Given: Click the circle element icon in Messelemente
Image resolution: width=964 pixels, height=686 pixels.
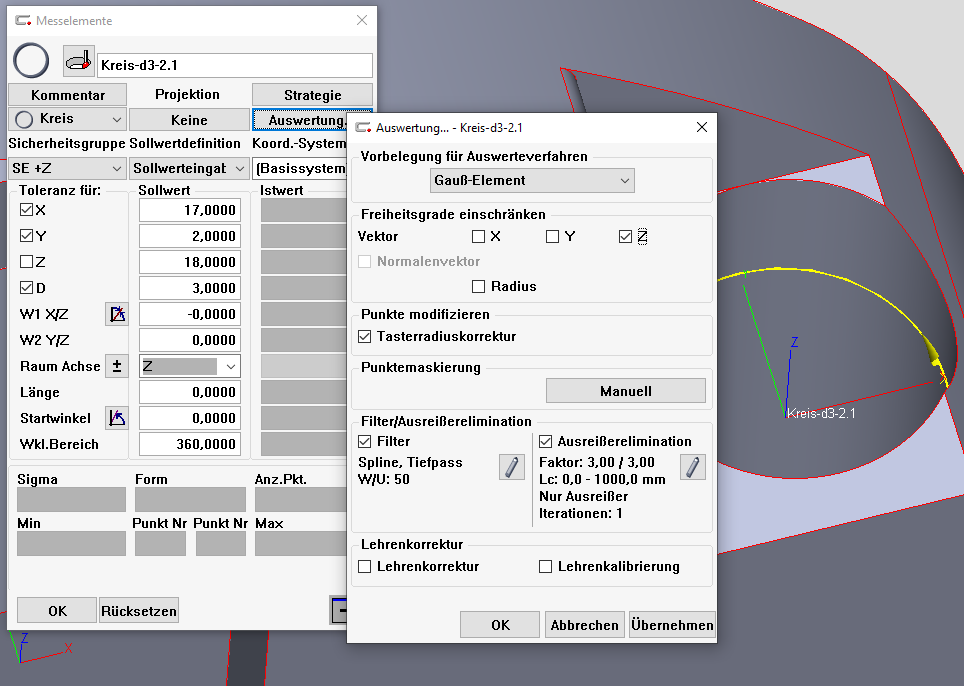Looking at the screenshot, I should (x=31, y=62).
